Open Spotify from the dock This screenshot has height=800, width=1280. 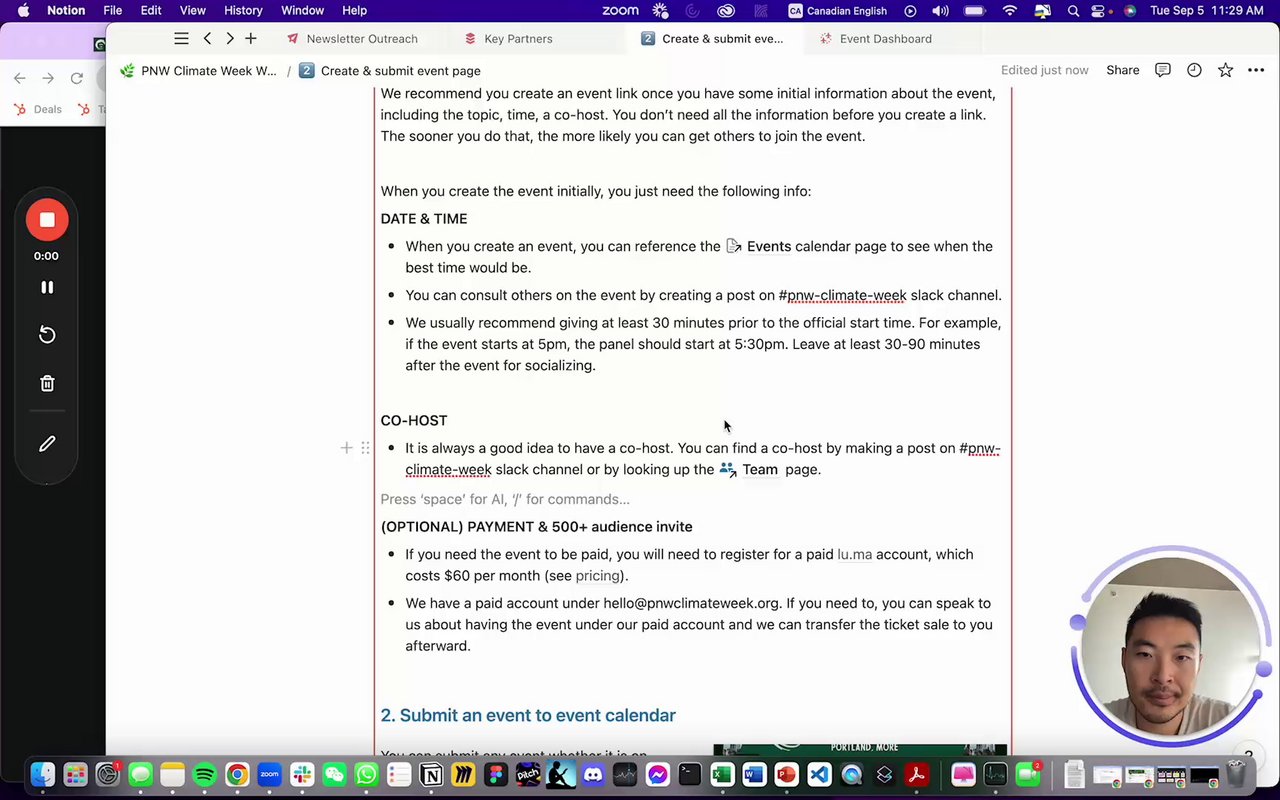[x=204, y=774]
